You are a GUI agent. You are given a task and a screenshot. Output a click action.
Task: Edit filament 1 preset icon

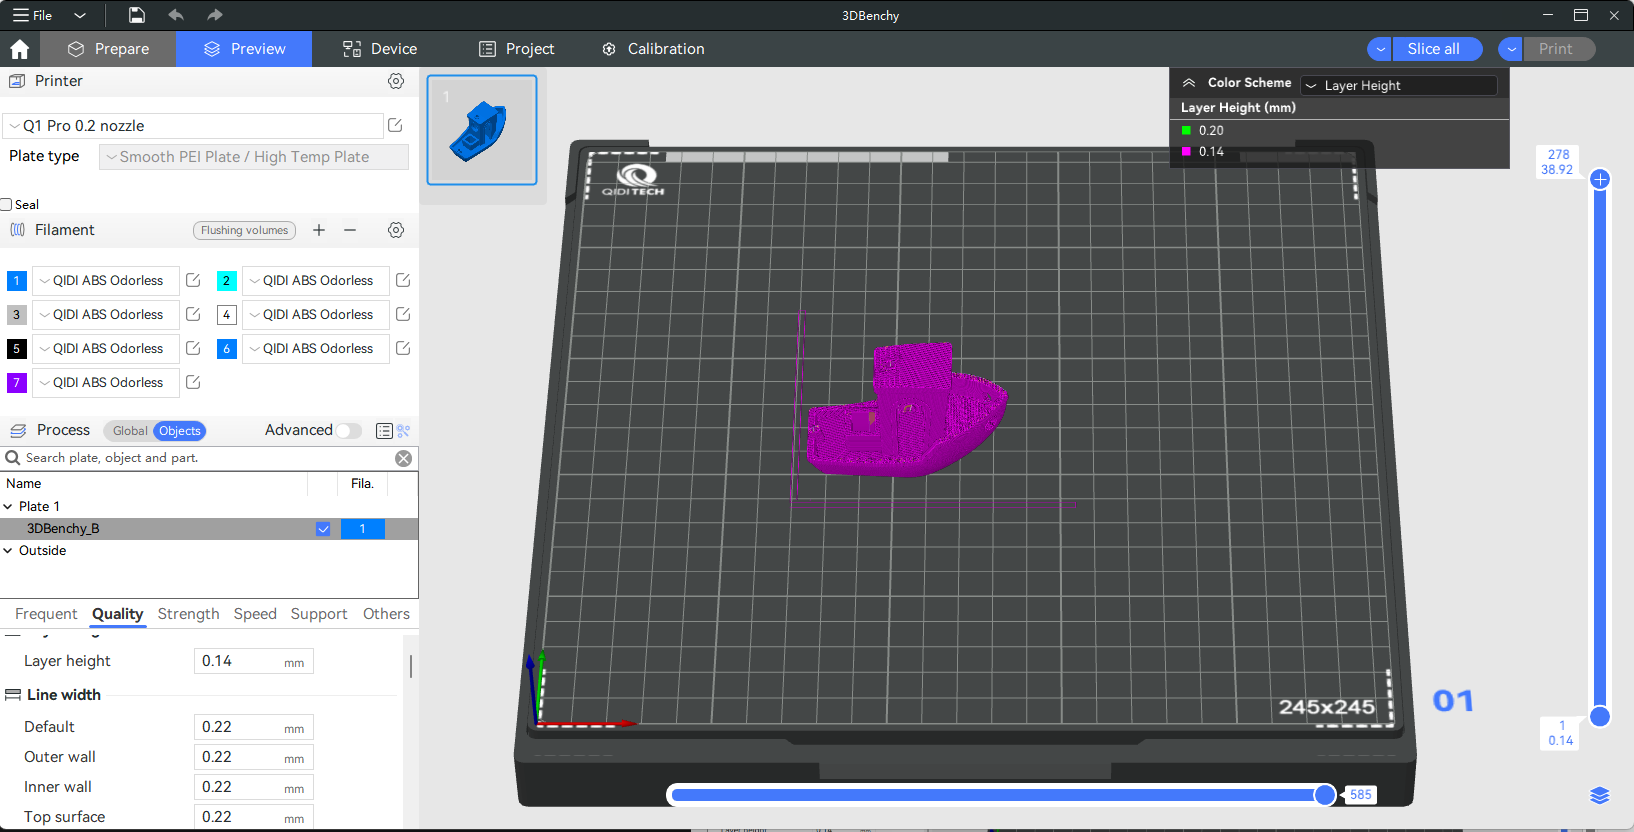click(193, 280)
